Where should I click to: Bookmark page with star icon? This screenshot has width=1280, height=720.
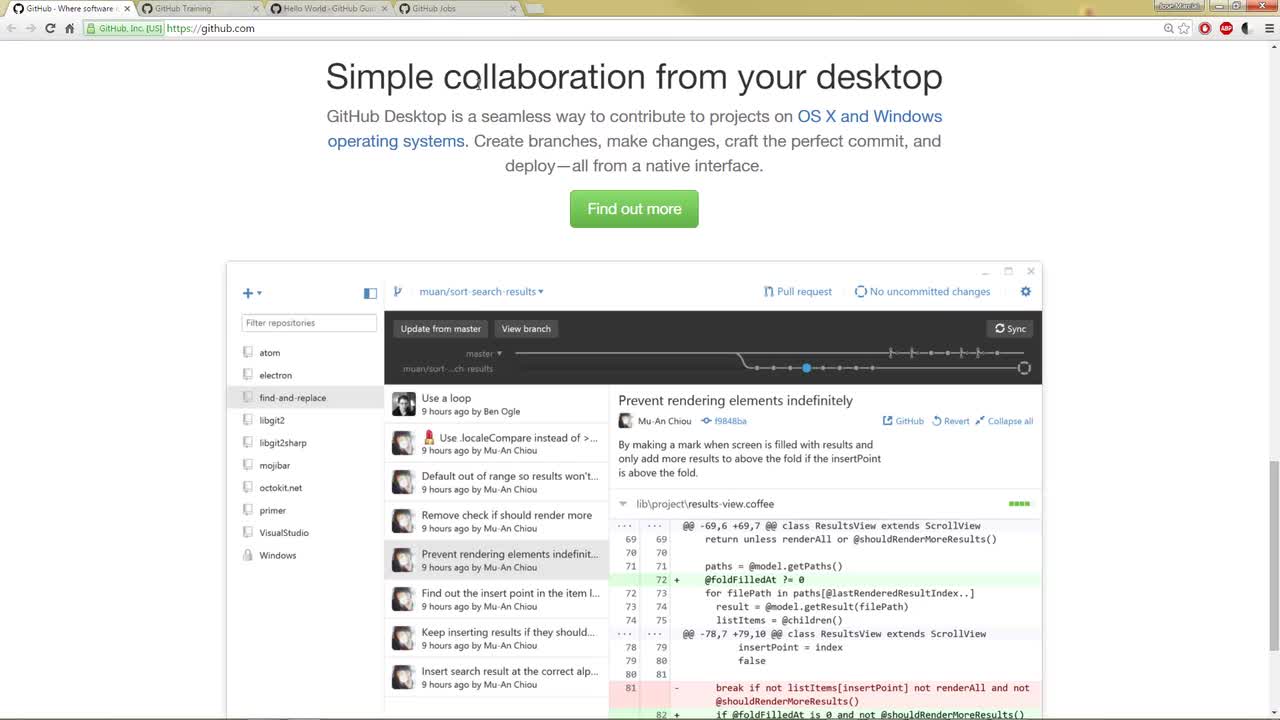point(1185,28)
